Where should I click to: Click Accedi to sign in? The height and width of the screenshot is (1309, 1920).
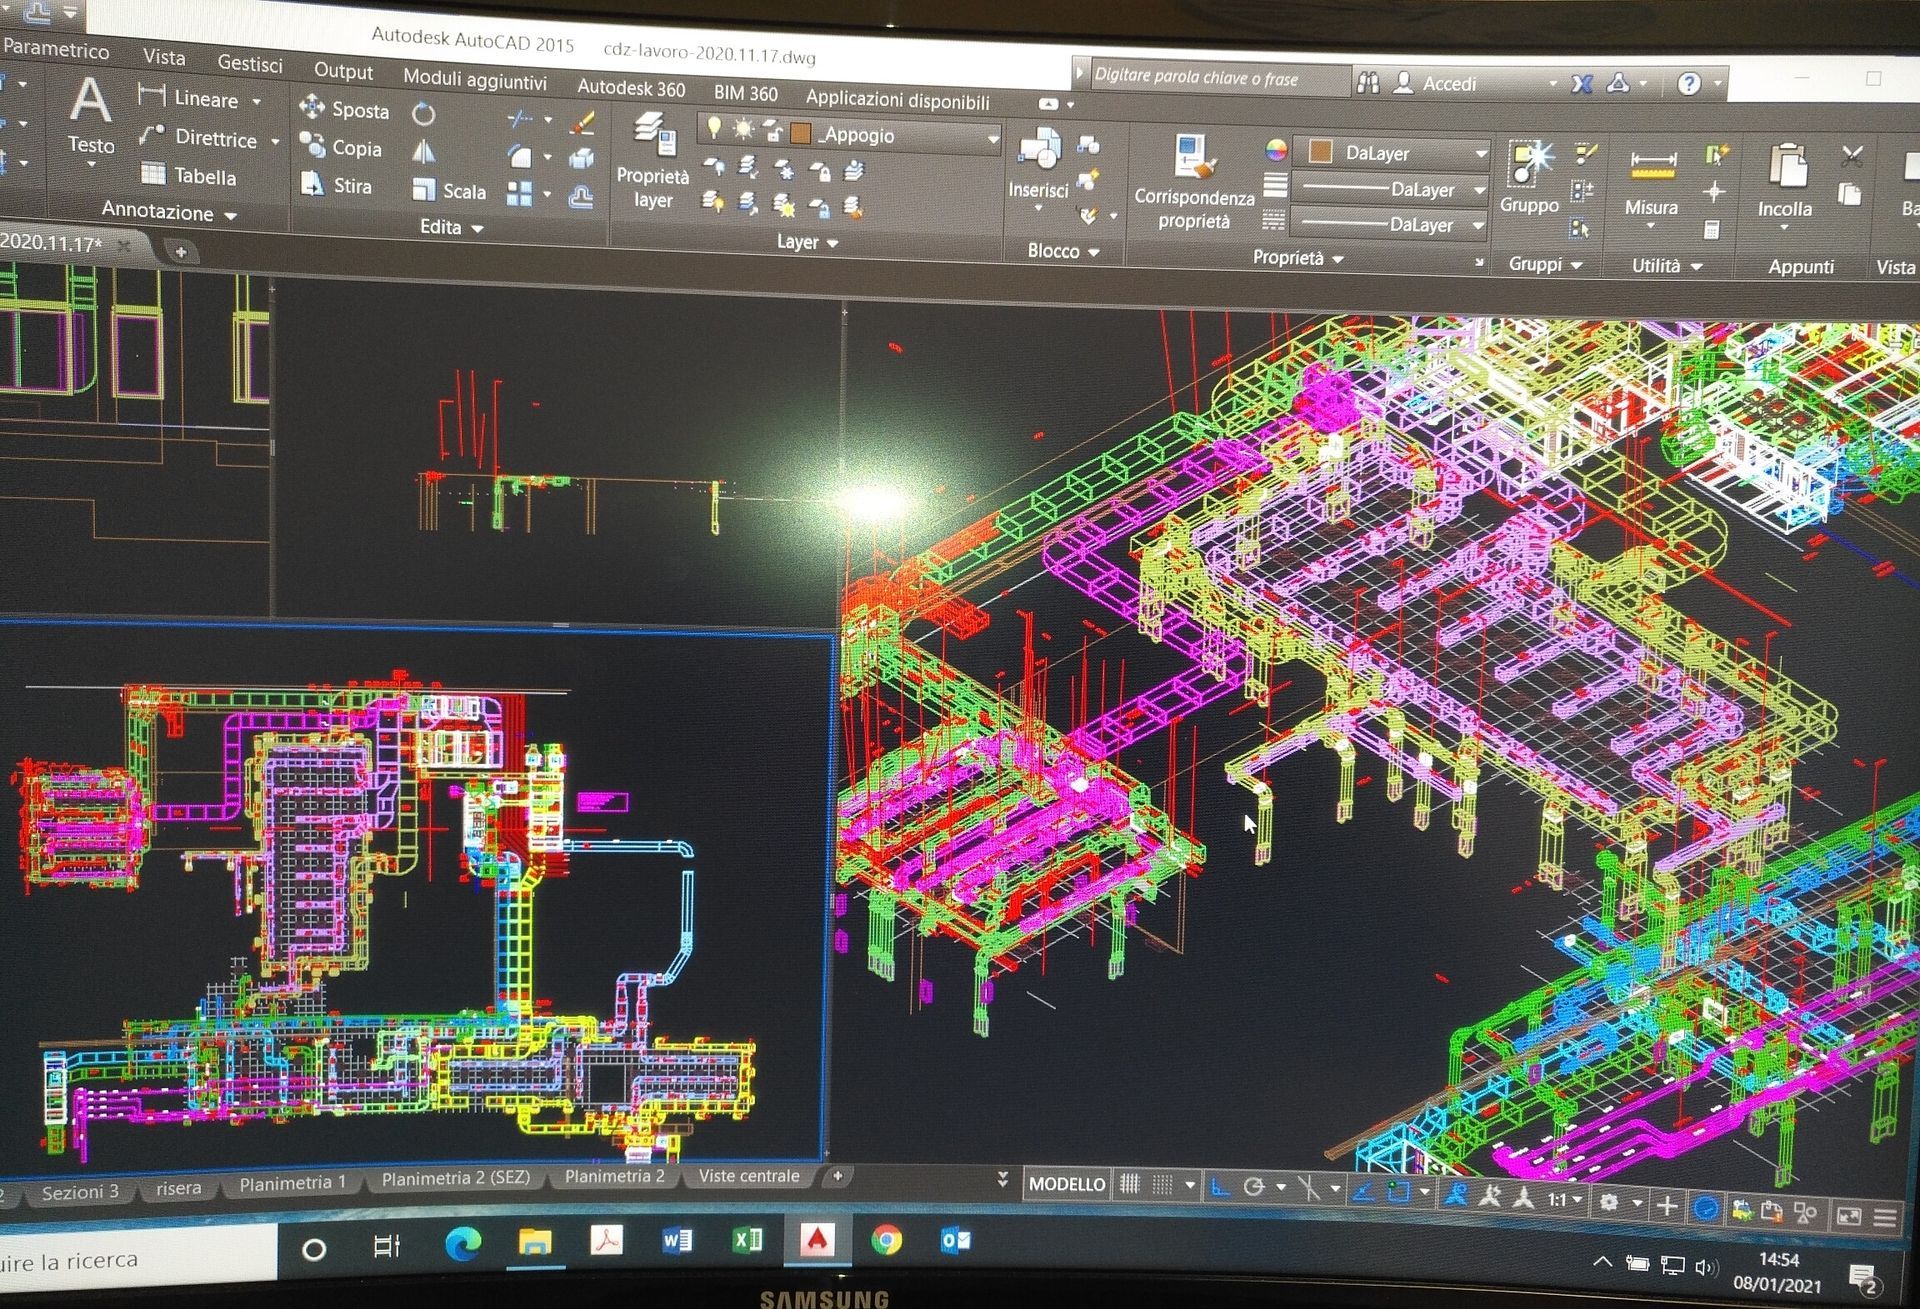(x=1448, y=84)
